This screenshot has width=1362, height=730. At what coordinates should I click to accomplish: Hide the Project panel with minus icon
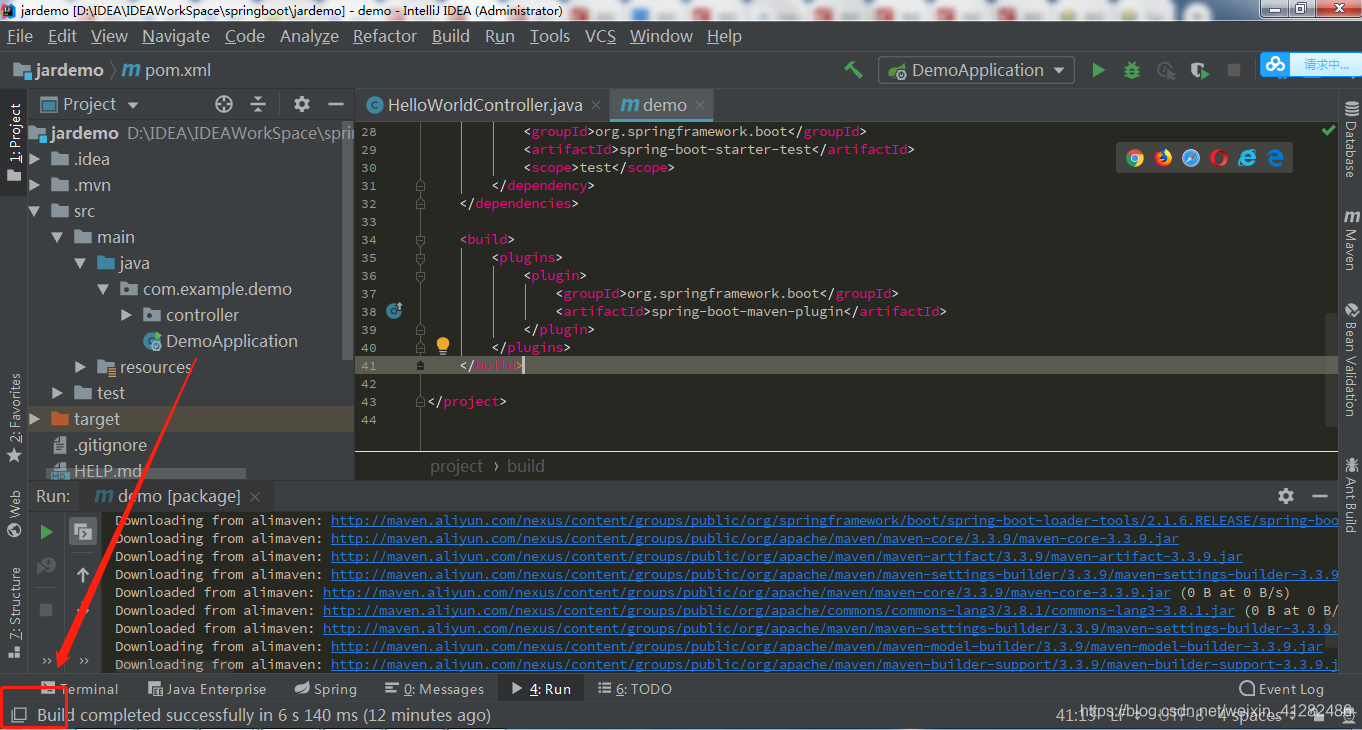(335, 104)
